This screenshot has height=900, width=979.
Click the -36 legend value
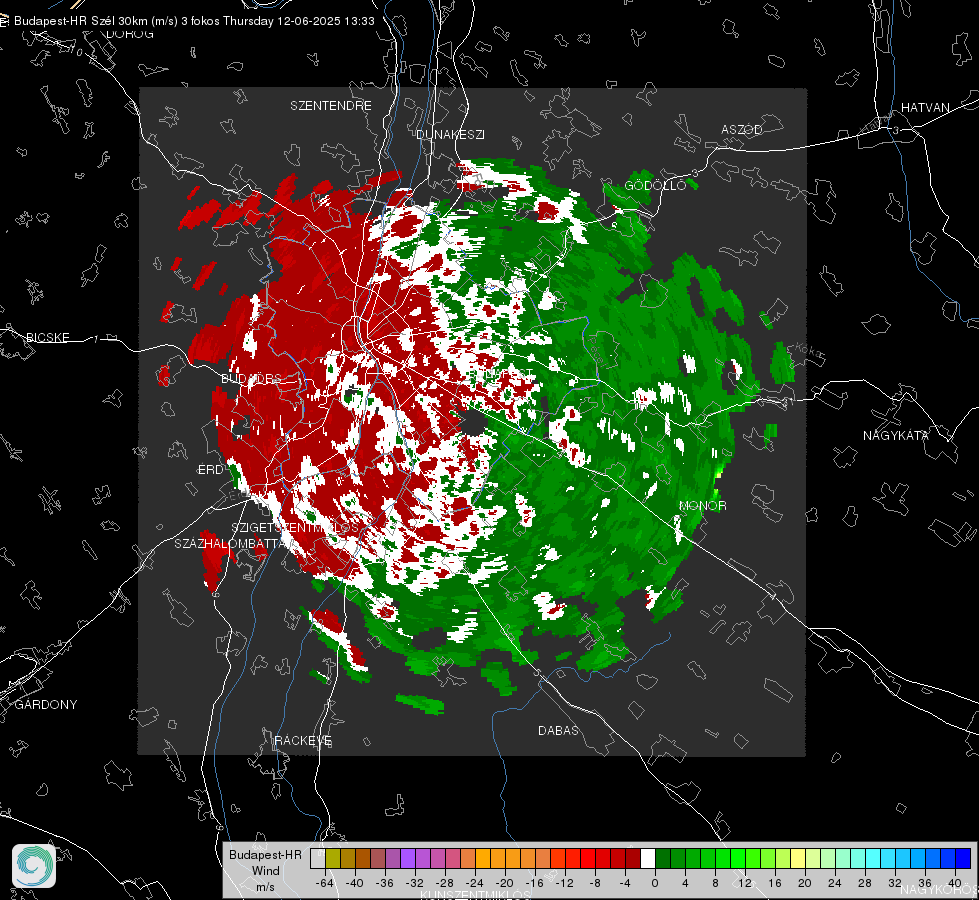tap(385, 883)
